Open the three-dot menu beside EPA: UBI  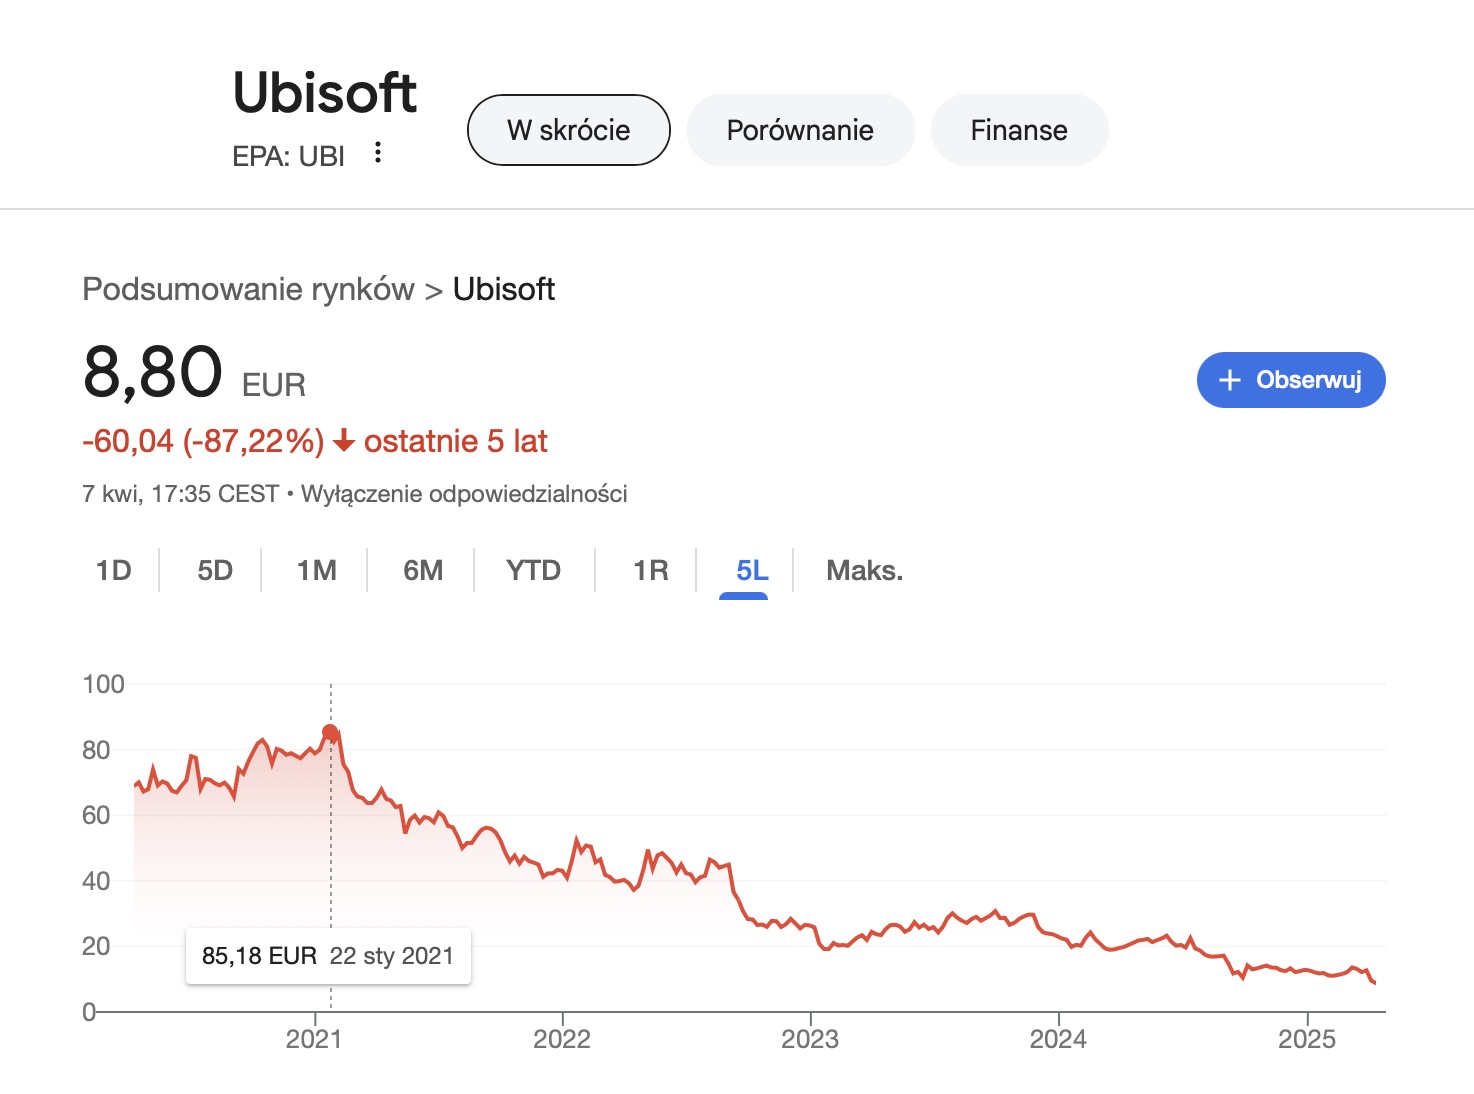tap(377, 153)
